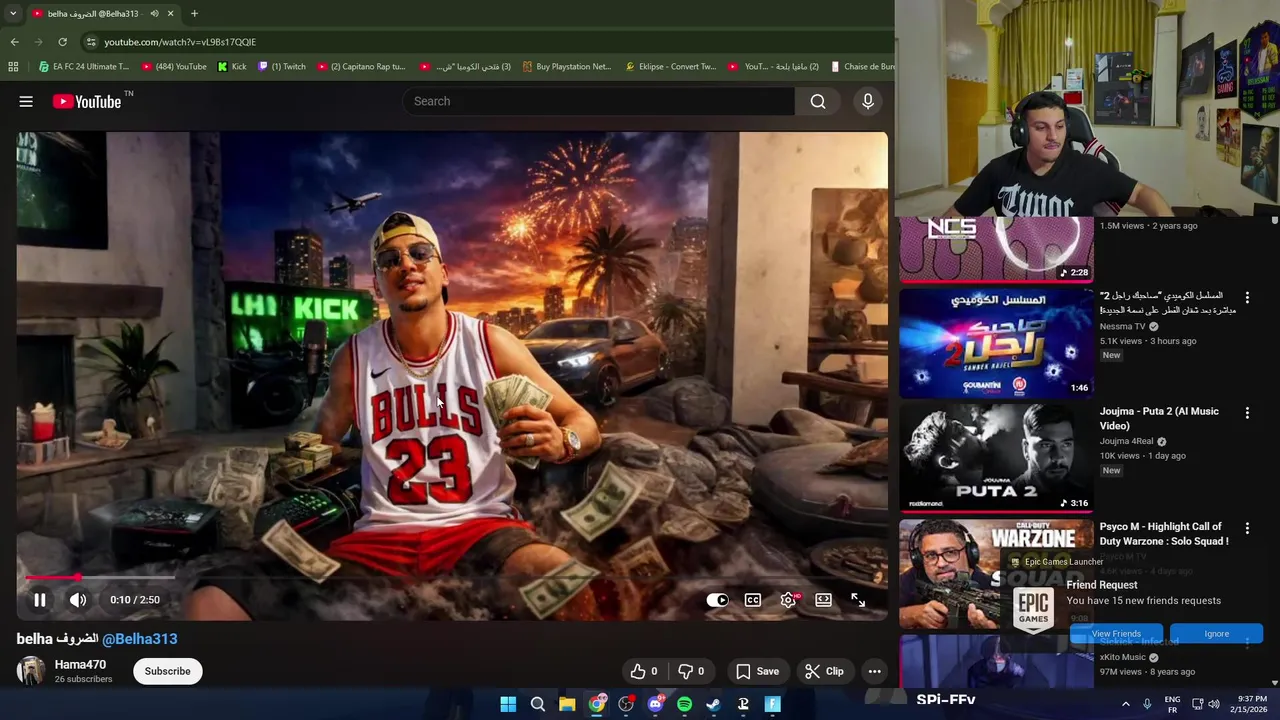This screenshot has width=1280, height=720.
Task: Open Steam from the taskbar
Action: [713, 704]
